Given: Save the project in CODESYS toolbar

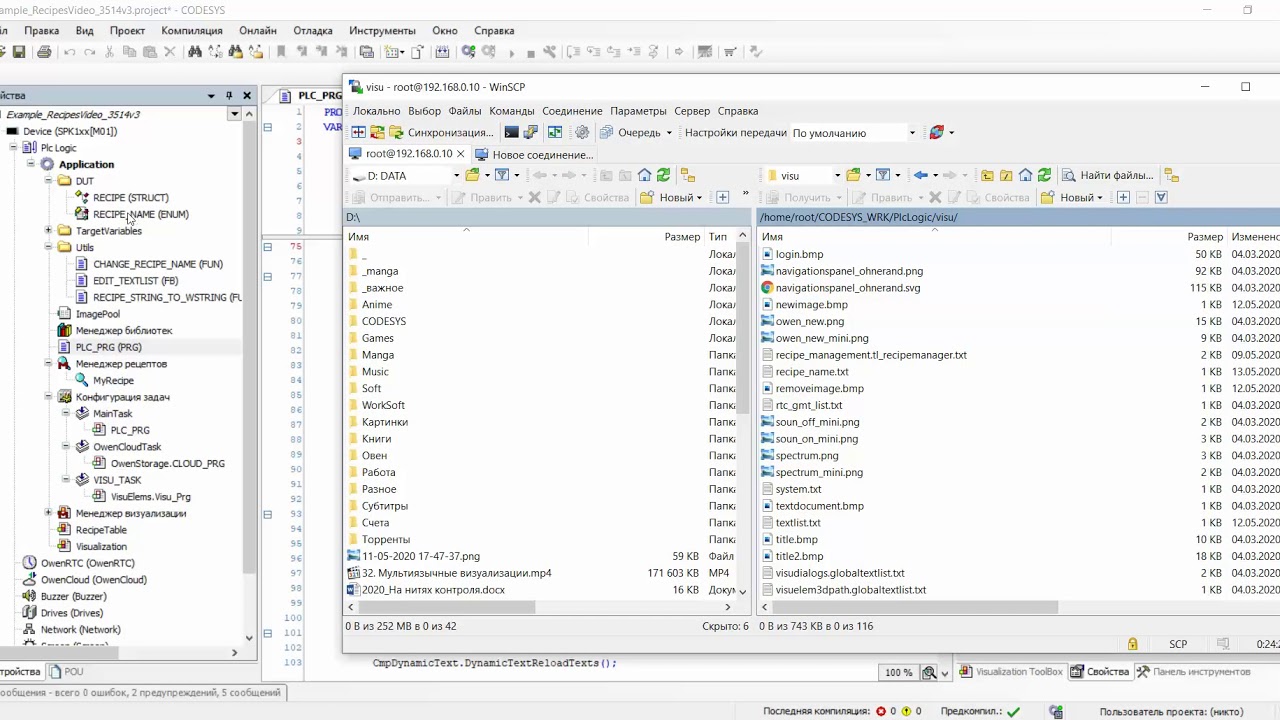Looking at the screenshot, I should point(18,52).
